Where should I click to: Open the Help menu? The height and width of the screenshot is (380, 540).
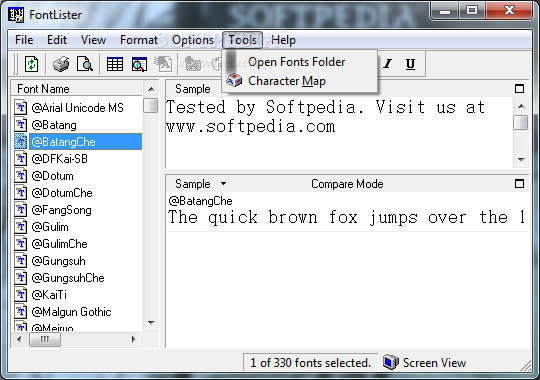tap(283, 40)
